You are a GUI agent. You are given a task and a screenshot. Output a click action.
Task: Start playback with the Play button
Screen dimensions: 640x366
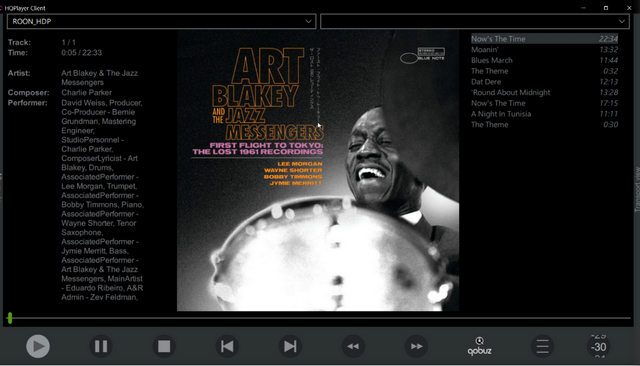point(38,346)
